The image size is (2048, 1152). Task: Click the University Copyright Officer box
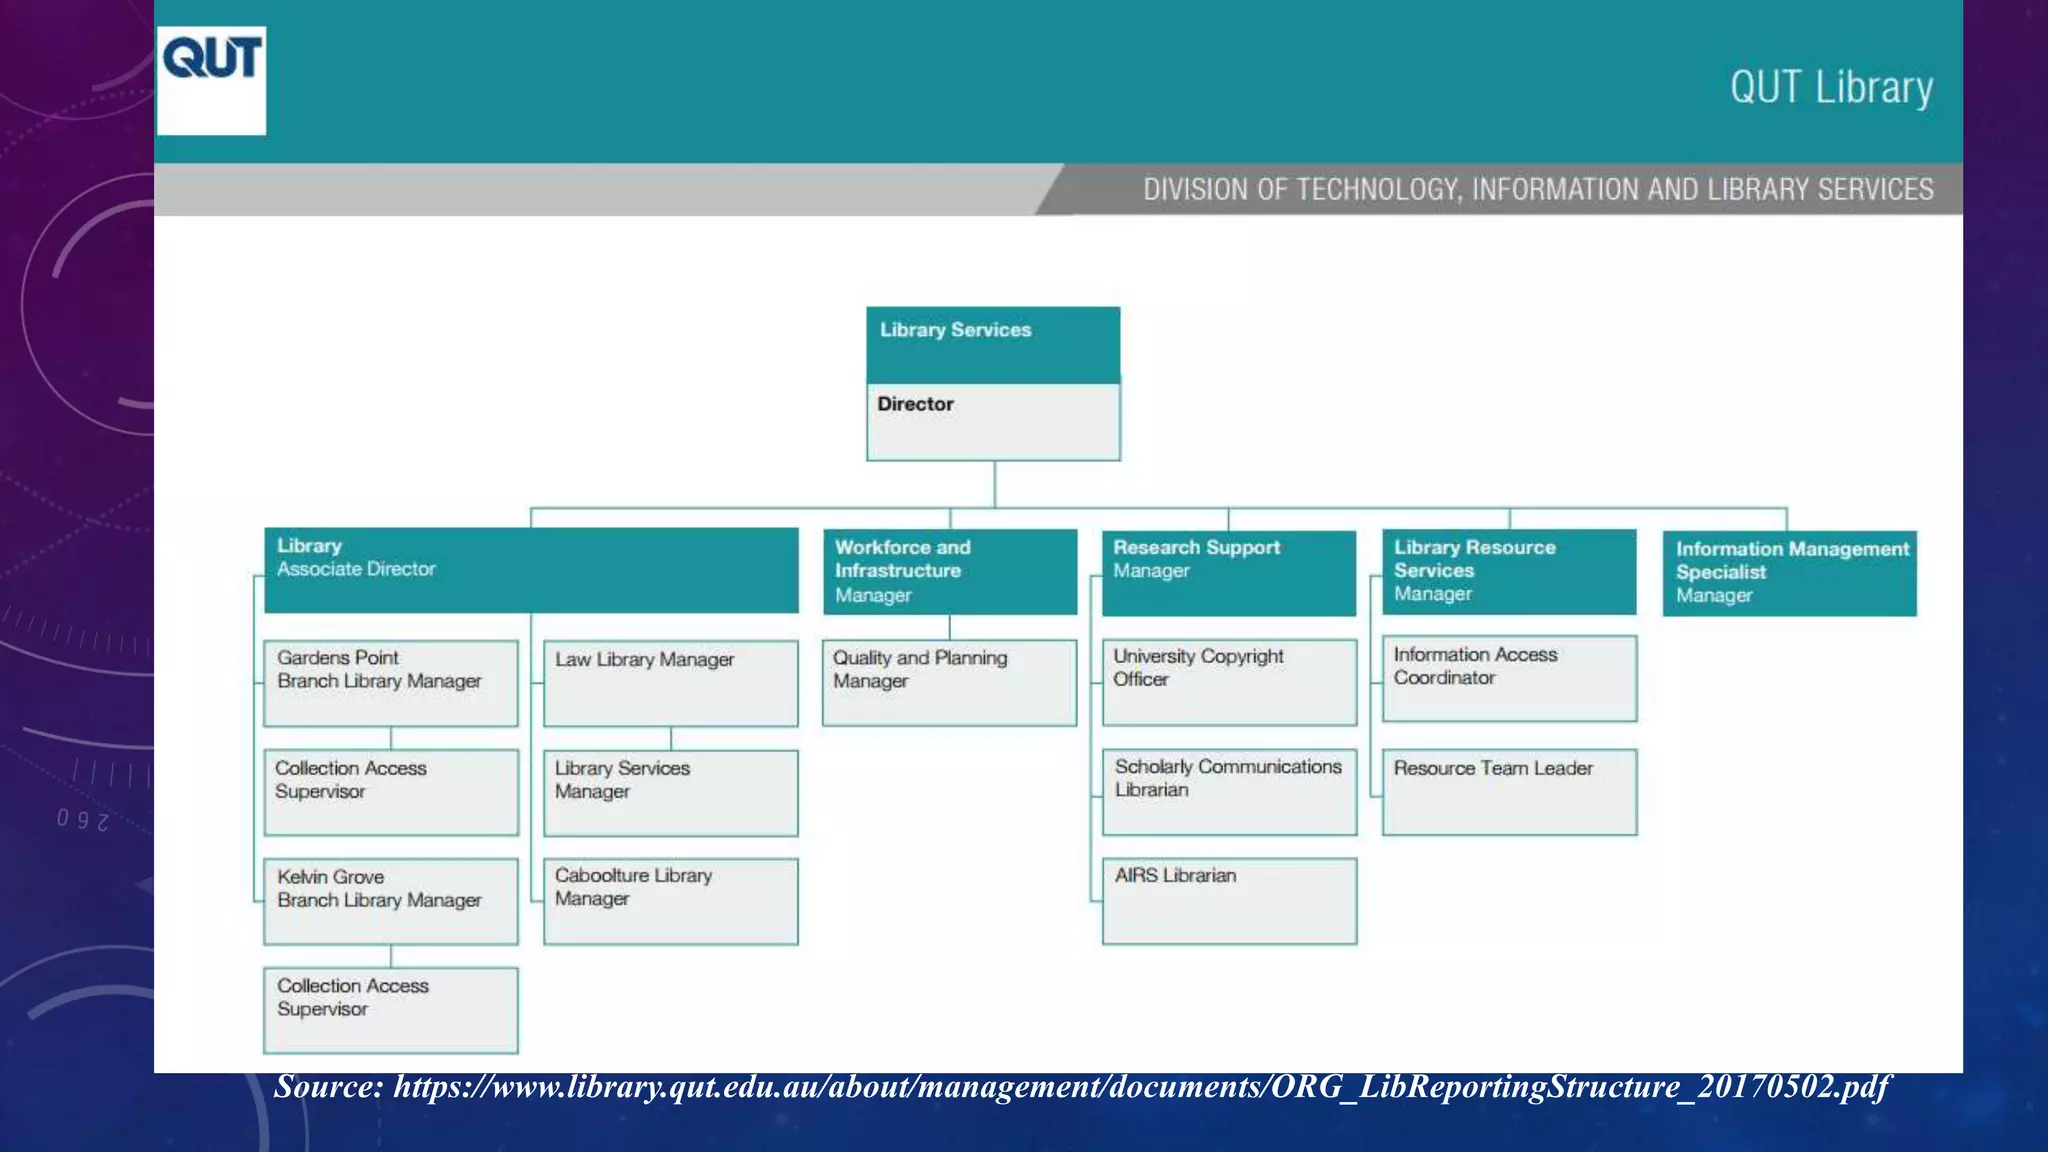pos(1229,682)
